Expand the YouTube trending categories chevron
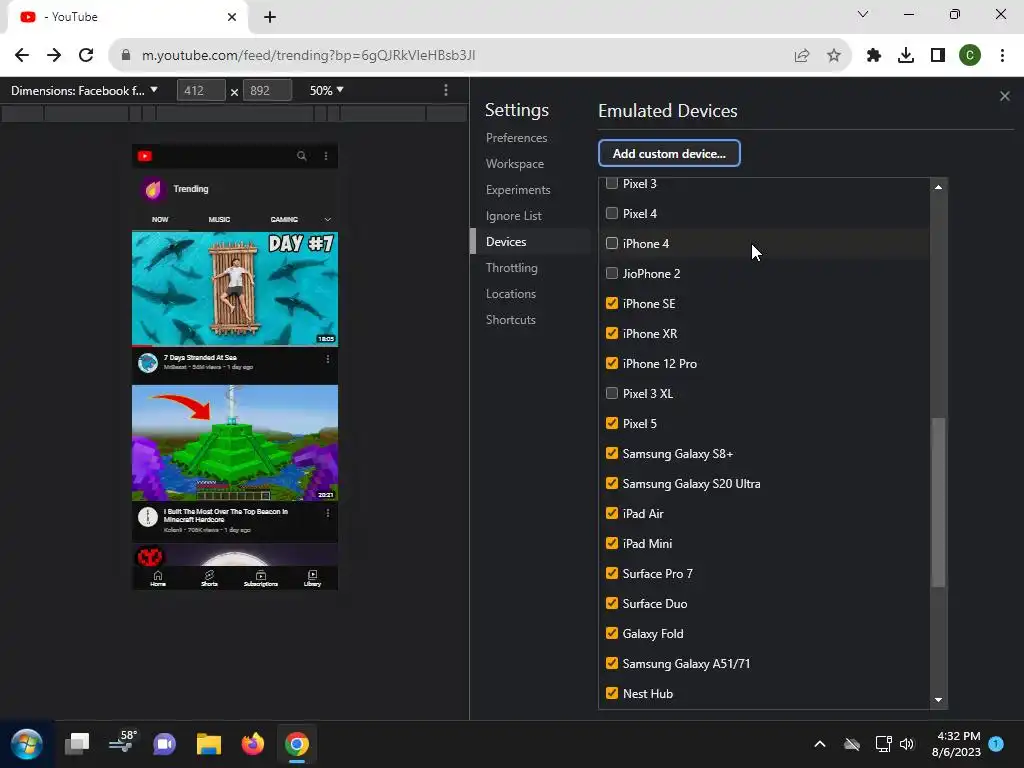This screenshot has height=768, width=1024. tap(327, 219)
